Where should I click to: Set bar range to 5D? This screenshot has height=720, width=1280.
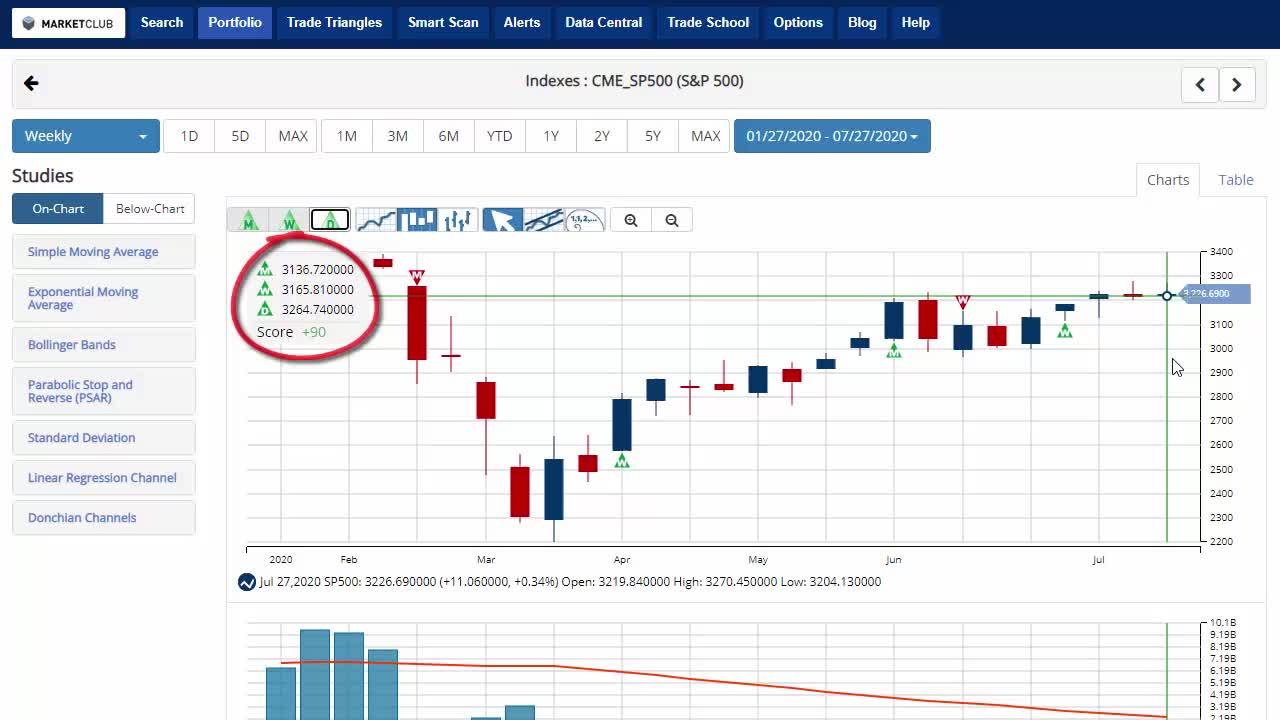pos(240,136)
